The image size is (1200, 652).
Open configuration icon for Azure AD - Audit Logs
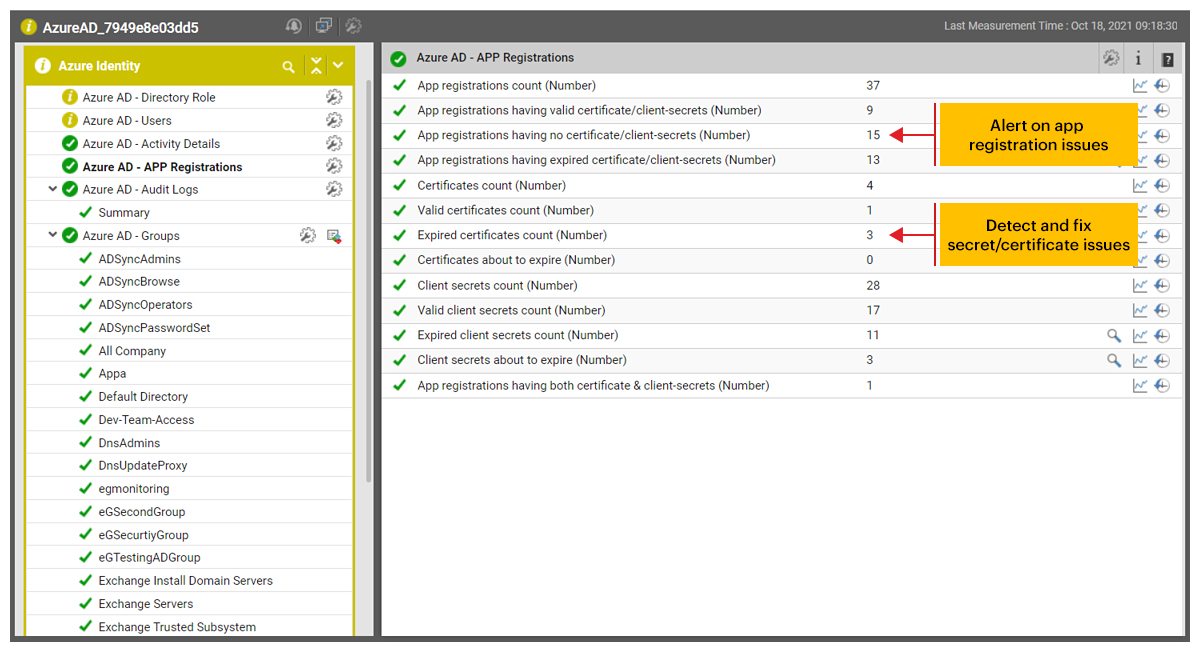pos(334,189)
